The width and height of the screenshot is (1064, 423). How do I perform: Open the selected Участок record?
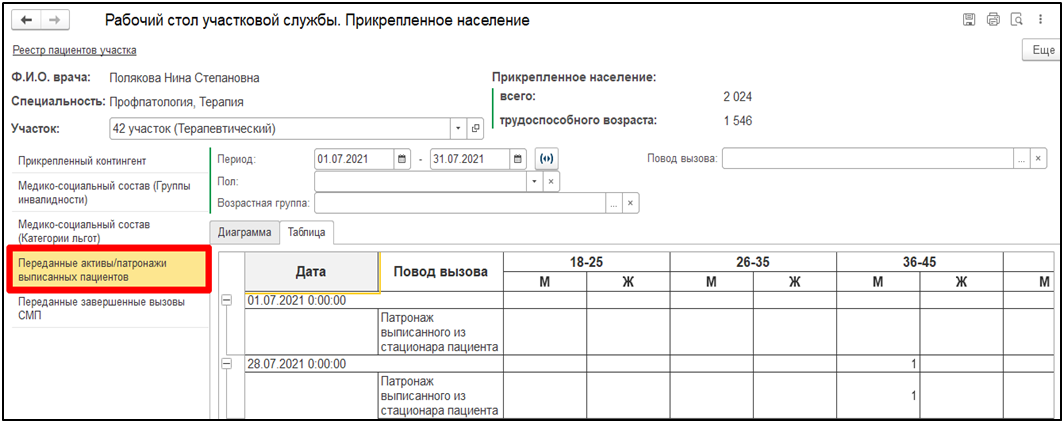tap(476, 129)
